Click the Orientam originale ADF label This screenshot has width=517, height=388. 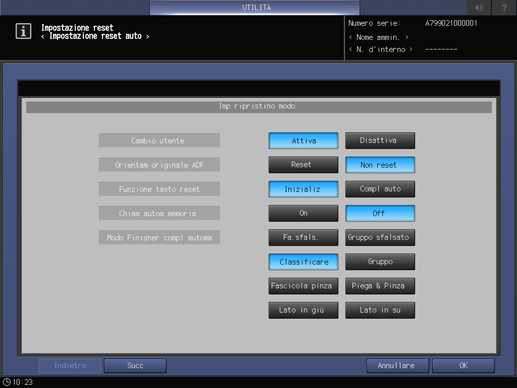pyautogui.click(x=159, y=165)
